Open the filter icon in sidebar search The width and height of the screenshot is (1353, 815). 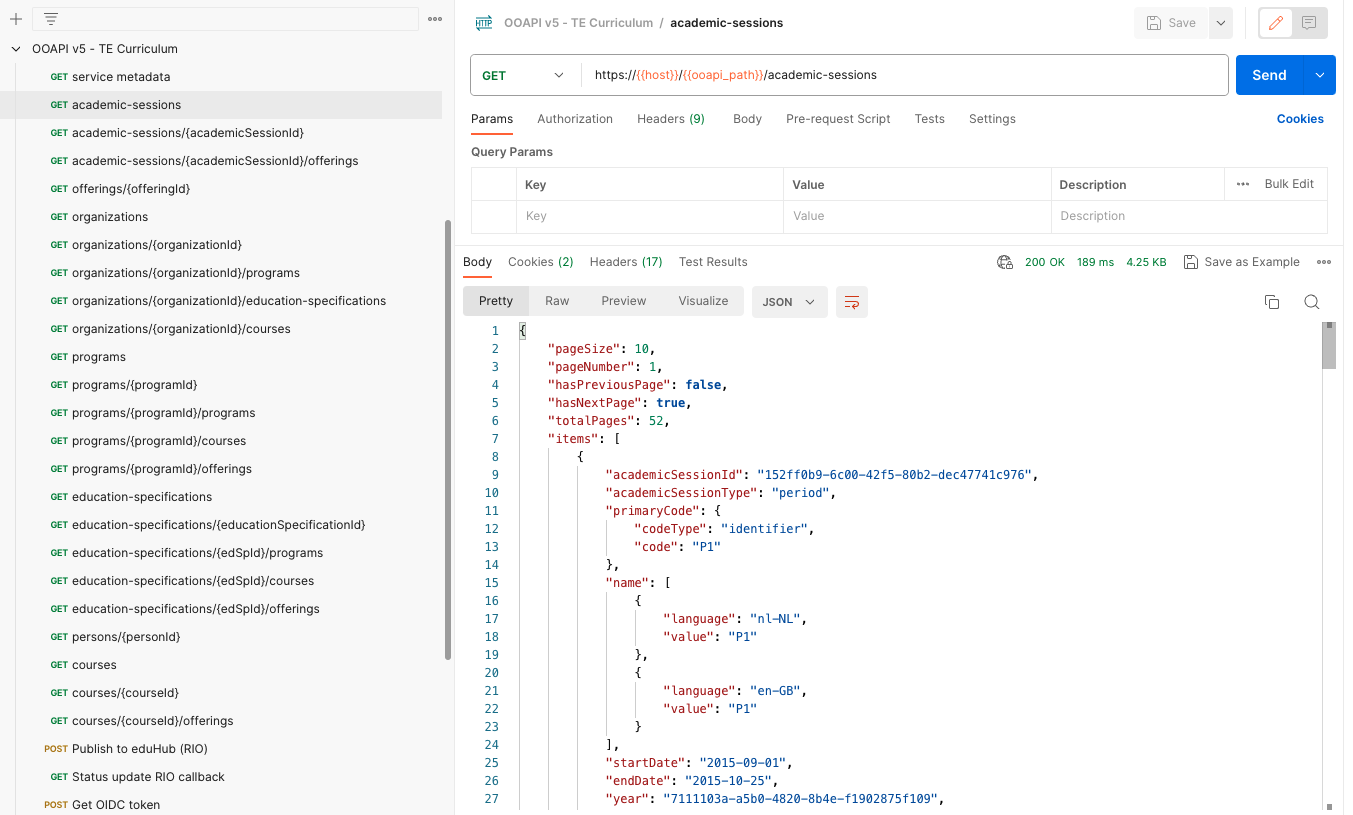[x=51, y=19]
